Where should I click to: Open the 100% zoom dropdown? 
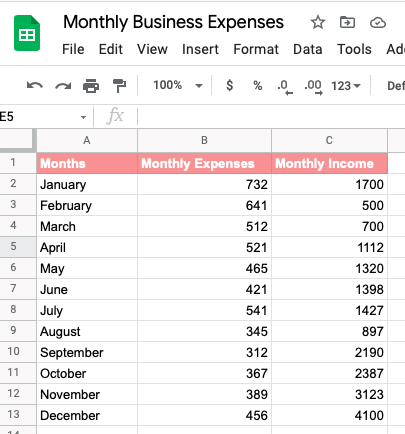[x=178, y=85]
